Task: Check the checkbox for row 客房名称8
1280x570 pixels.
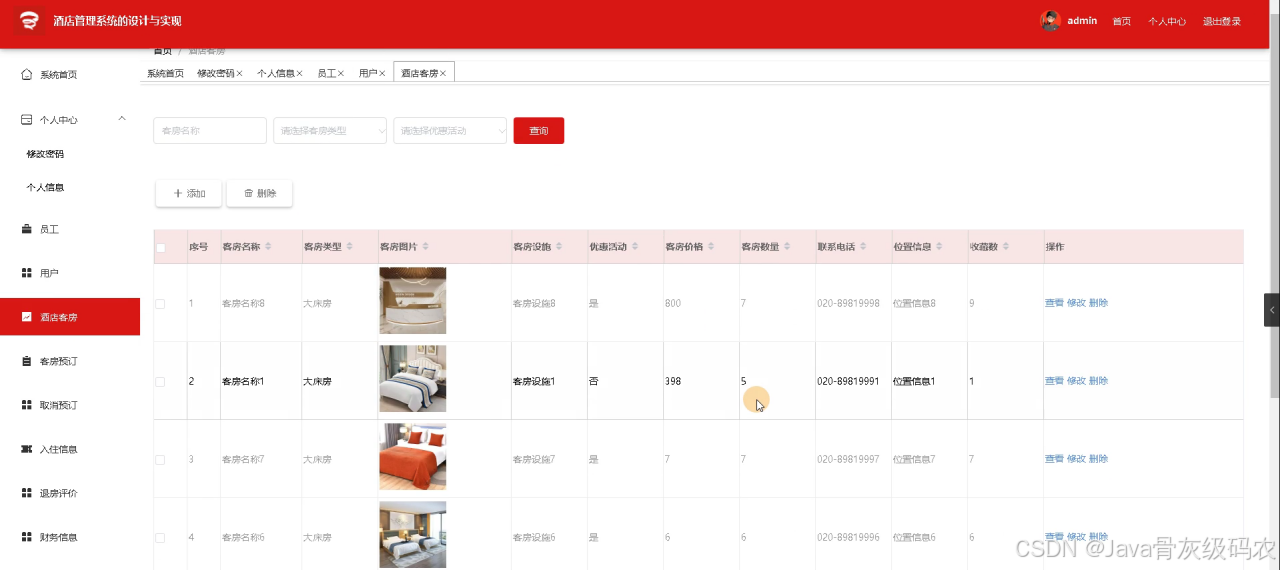Action: [x=161, y=303]
